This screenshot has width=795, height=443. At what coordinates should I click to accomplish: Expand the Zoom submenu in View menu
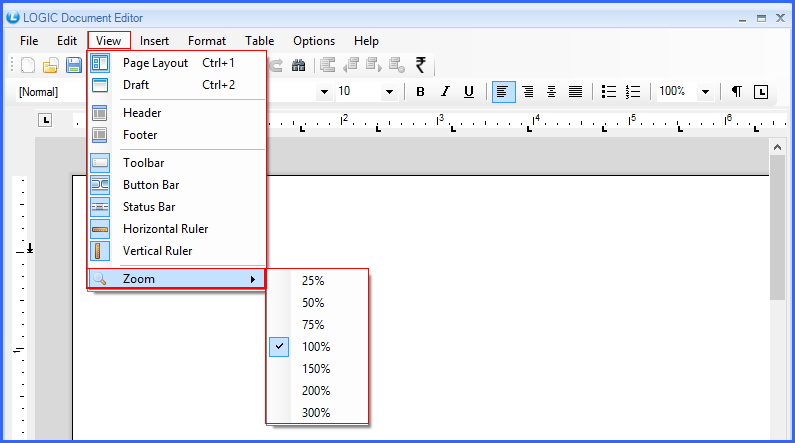(x=177, y=279)
